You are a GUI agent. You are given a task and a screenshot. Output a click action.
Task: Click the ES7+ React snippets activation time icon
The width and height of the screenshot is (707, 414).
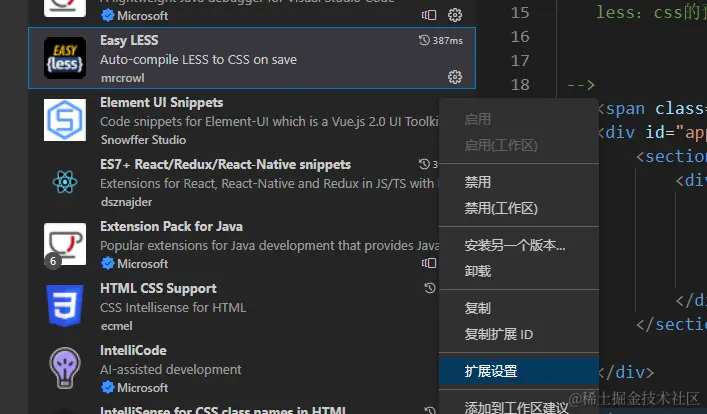[x=424, y=164]
